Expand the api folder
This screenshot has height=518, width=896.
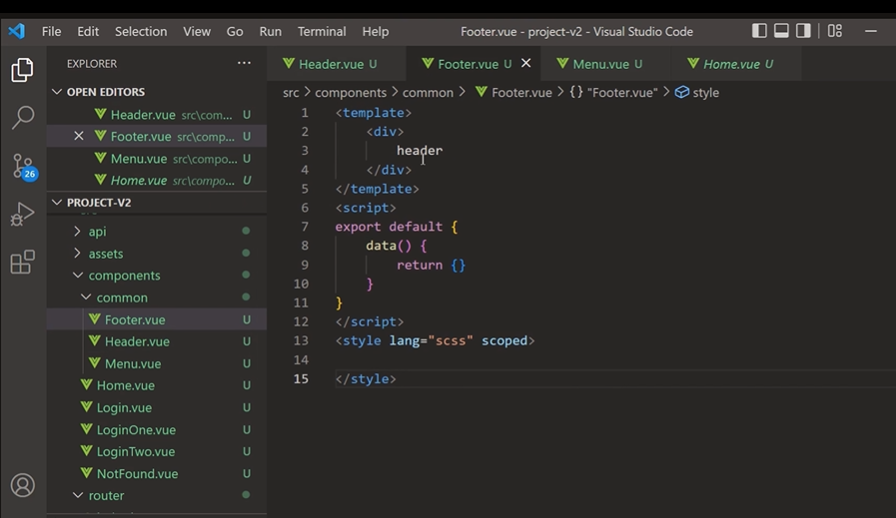(x=97, y=231)
